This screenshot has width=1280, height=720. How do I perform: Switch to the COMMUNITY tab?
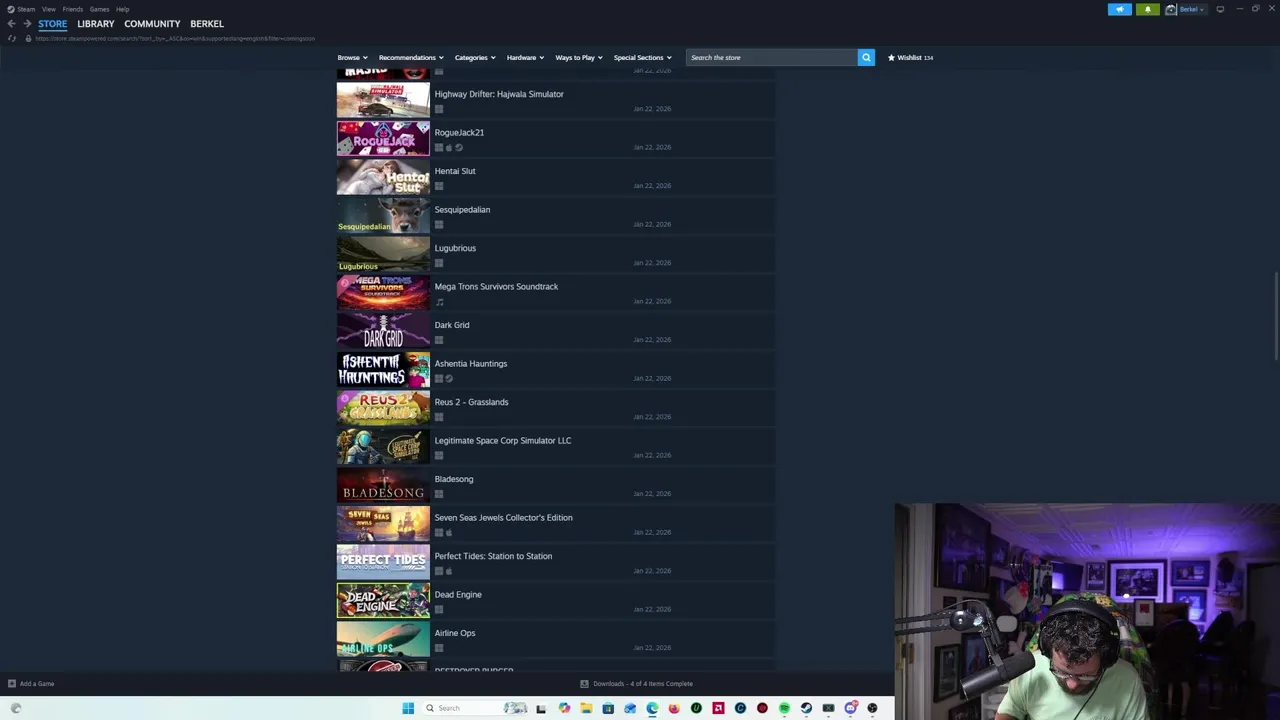click(x=152, y=23)
